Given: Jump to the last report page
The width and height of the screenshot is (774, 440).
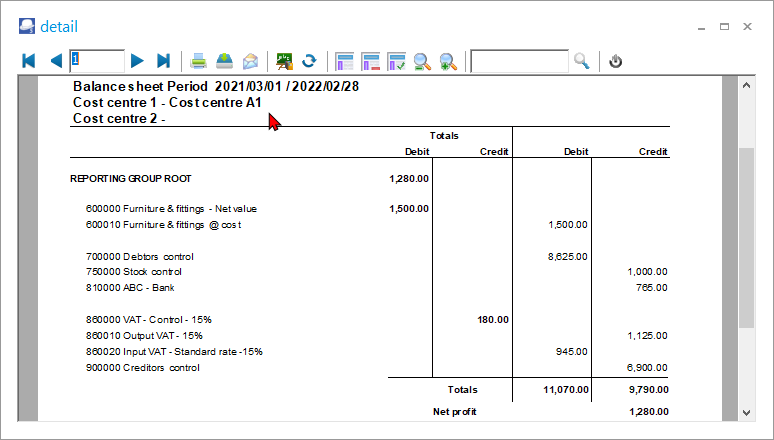Looking at the screenshot, I should (163, 61).
